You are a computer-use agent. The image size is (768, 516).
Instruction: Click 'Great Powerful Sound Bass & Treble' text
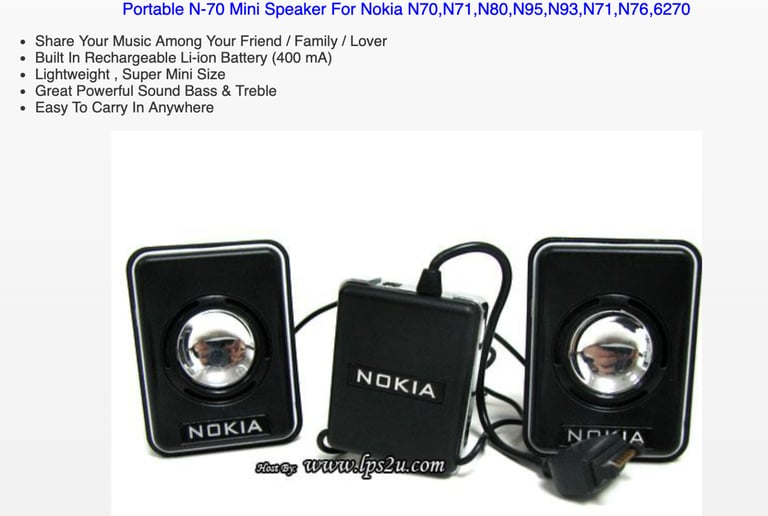coord(156,91)
